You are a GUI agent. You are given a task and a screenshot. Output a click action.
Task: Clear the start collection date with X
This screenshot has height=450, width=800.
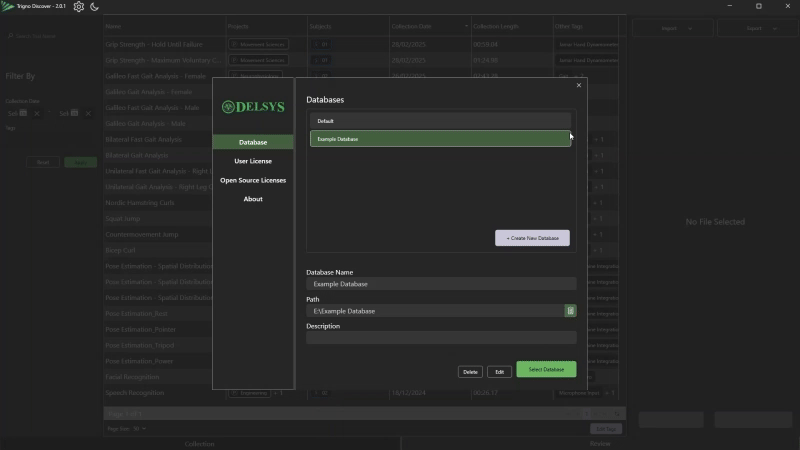click(x=37, y=113)
